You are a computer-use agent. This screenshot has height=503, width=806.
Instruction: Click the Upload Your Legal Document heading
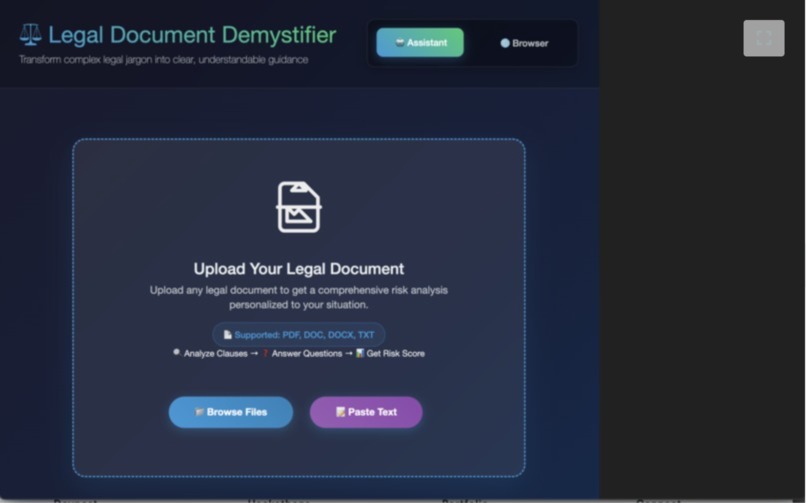(x=299, y=269)
